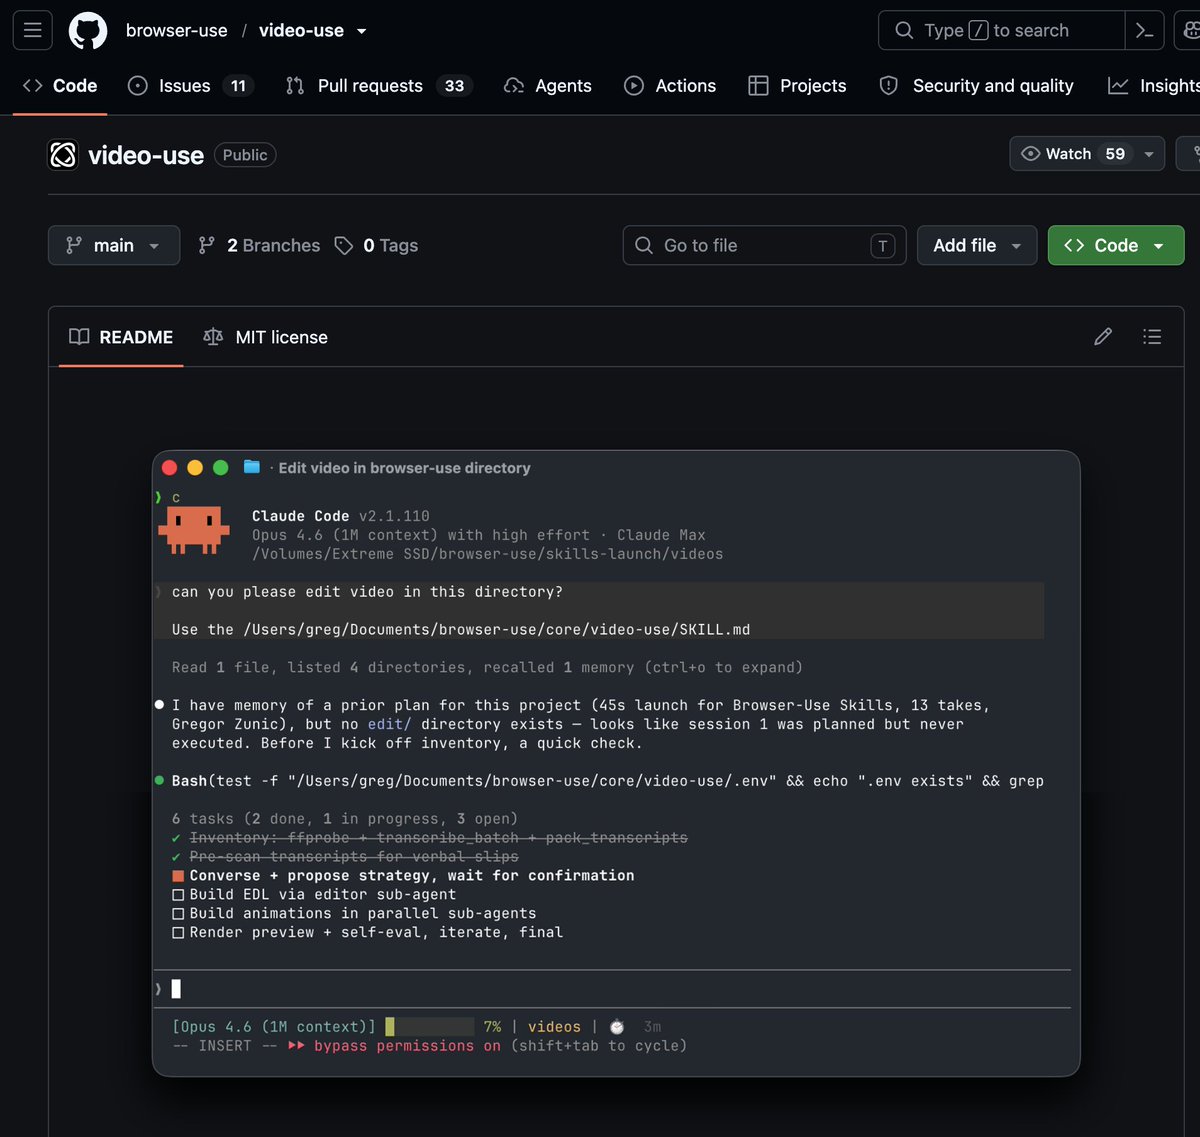
Task: Click the Bash(test -f command line
Action: tap(607, 781)
